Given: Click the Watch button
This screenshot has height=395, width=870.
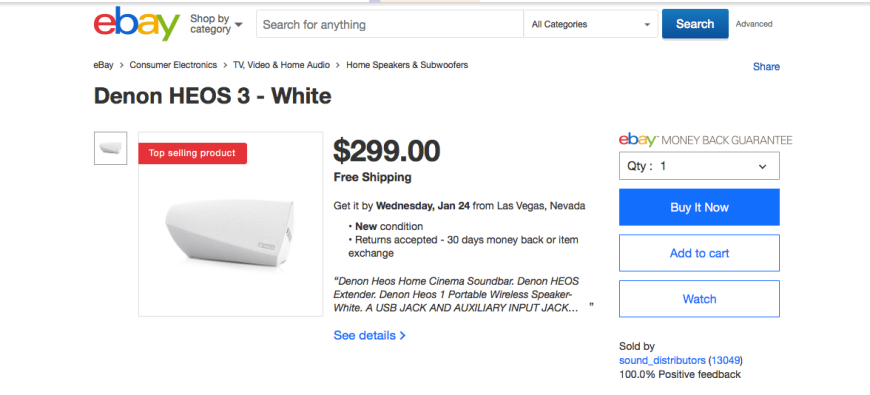Looking at the screenshot, I should tap(699, 299).
